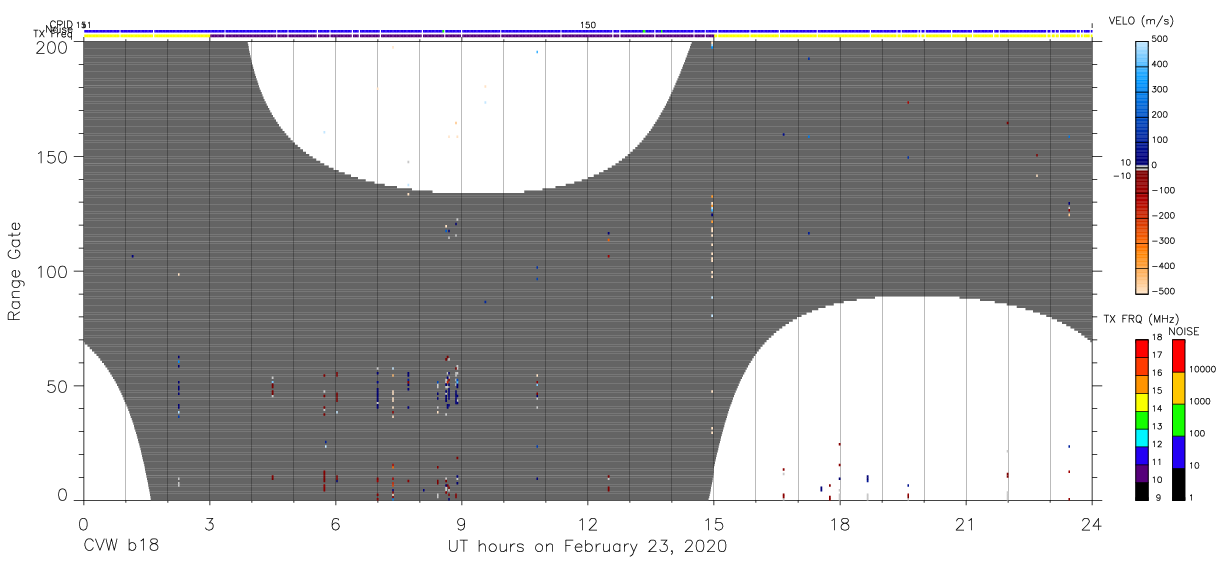1228x567 pixels.
Task: Pick the purple 10–11 MHz TX FRQ segment
Action: point(1141,472)
